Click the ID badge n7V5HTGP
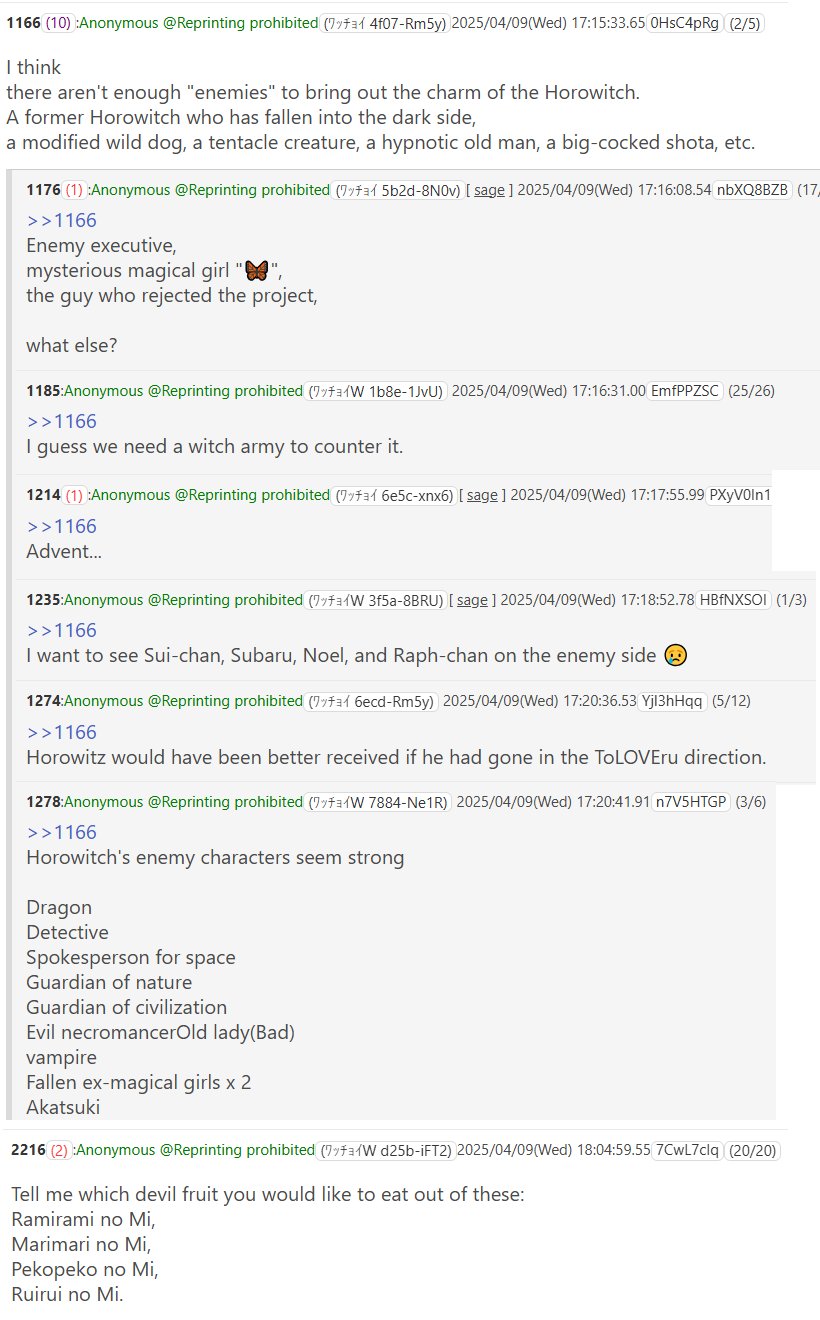 click(691, 802)
